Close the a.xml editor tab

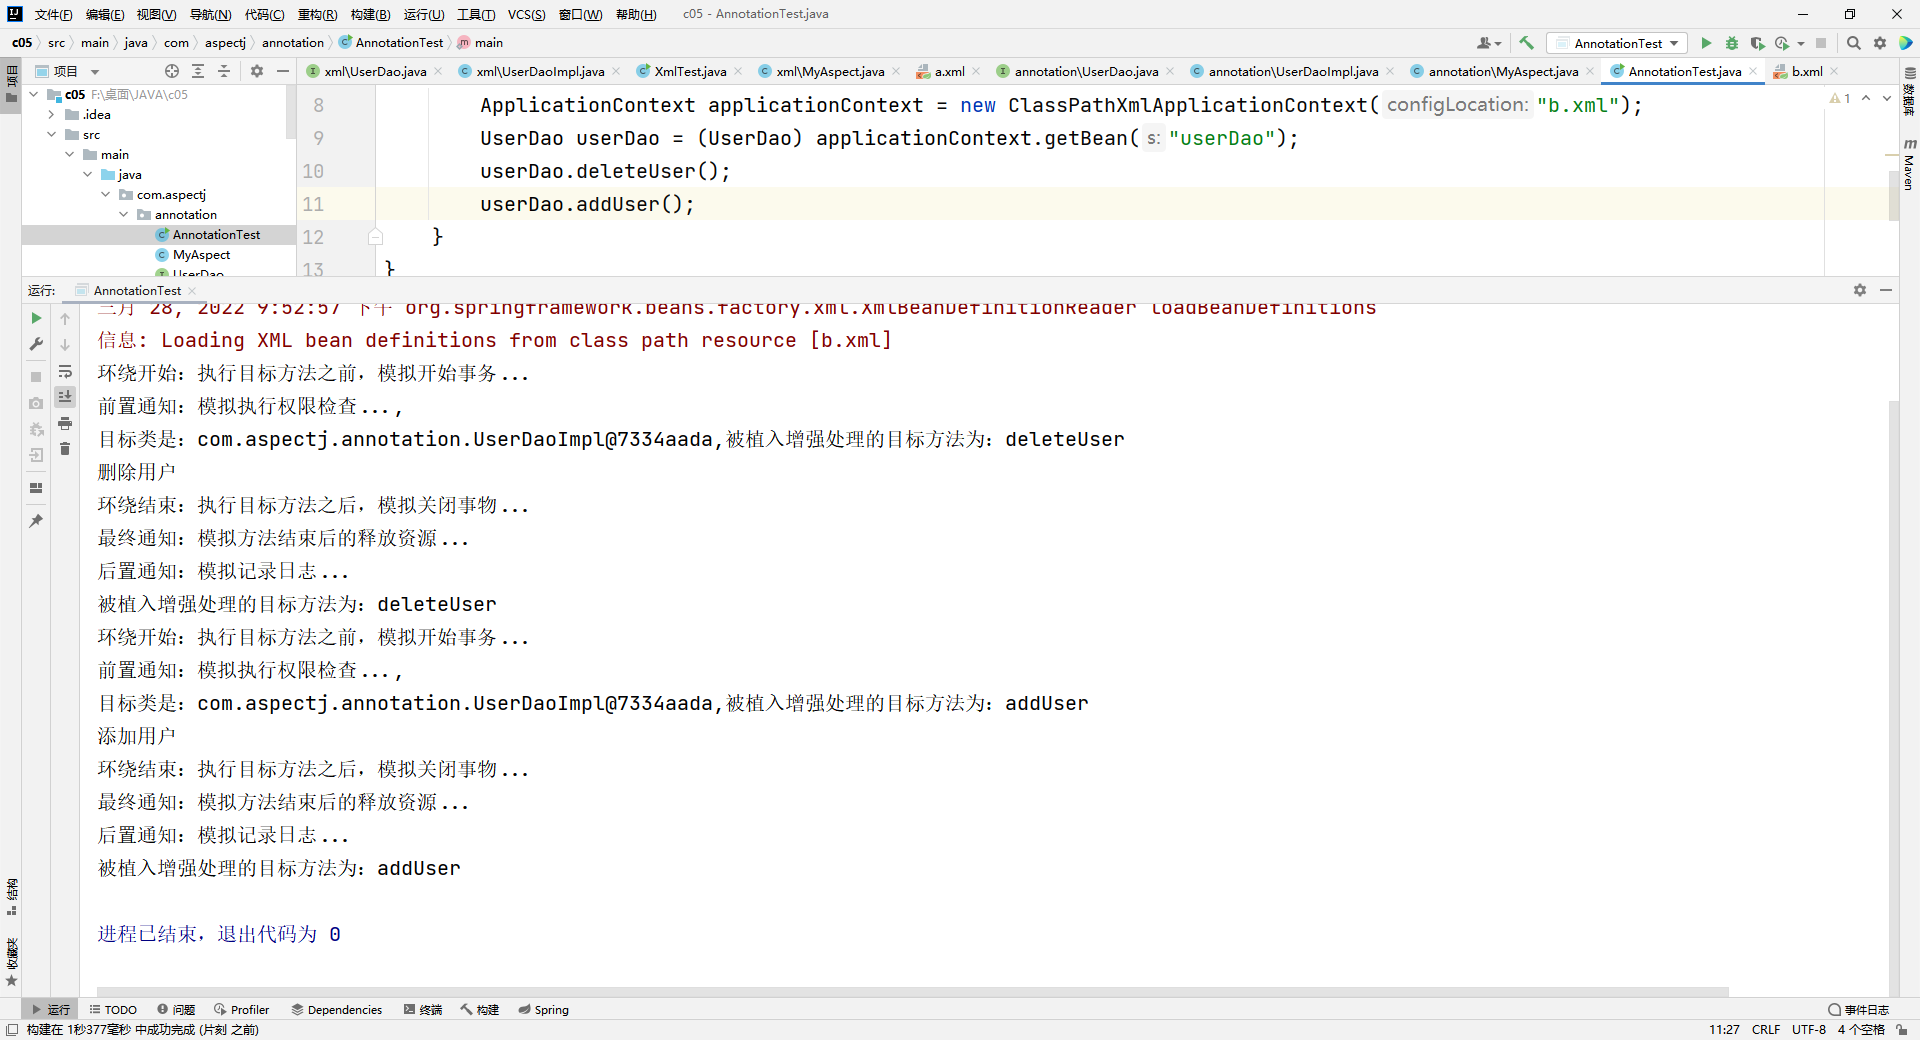976,71
